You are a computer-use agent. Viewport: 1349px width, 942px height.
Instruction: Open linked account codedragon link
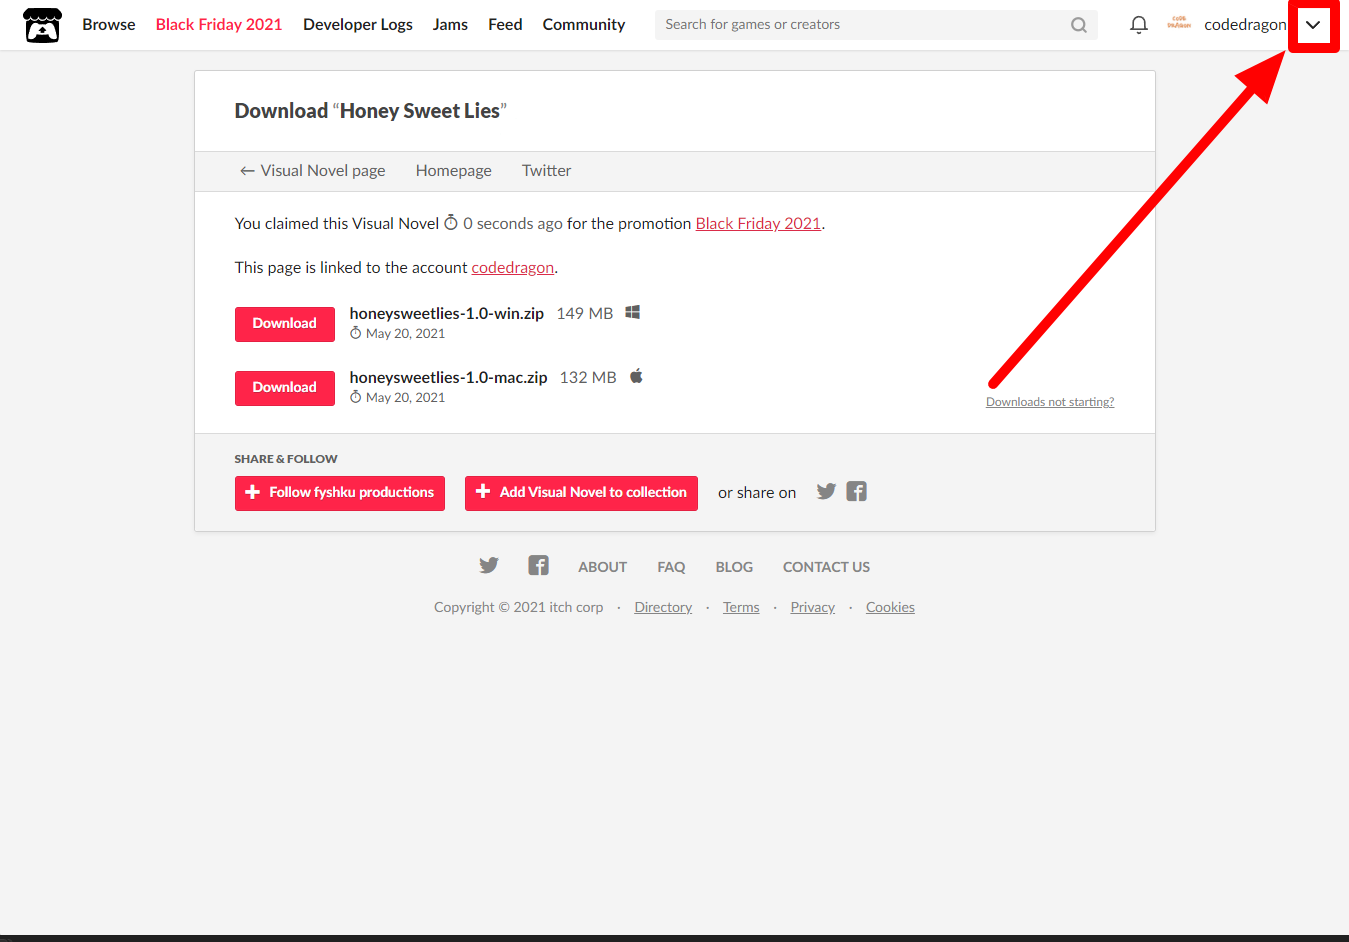click(x=513, y=268)
